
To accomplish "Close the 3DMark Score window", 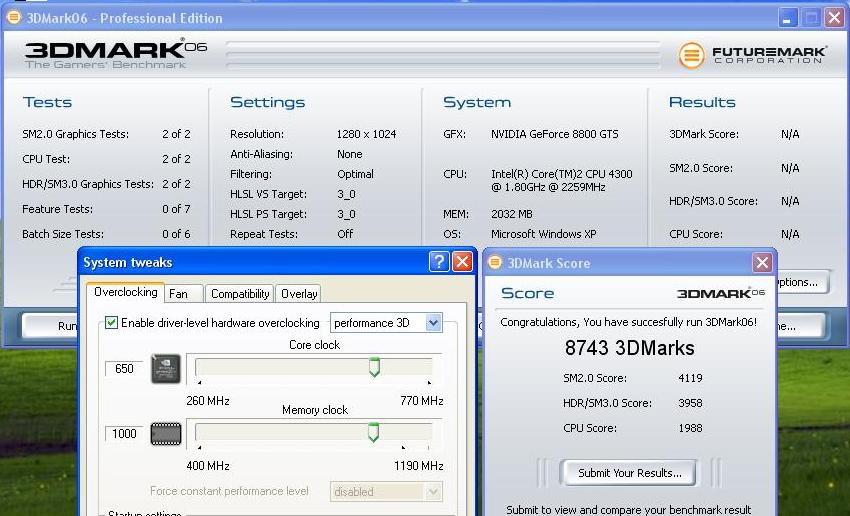I will pyautogui.click(x=762, y=263).
